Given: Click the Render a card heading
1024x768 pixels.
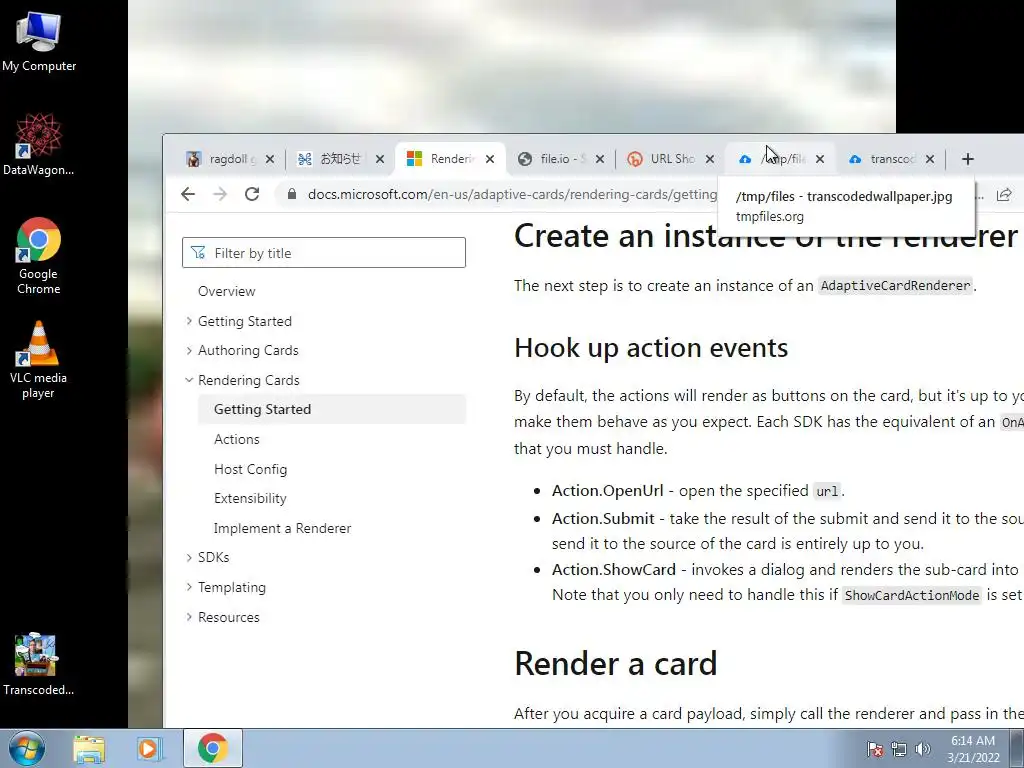Looking at the screenshot, I should point(616,664).
